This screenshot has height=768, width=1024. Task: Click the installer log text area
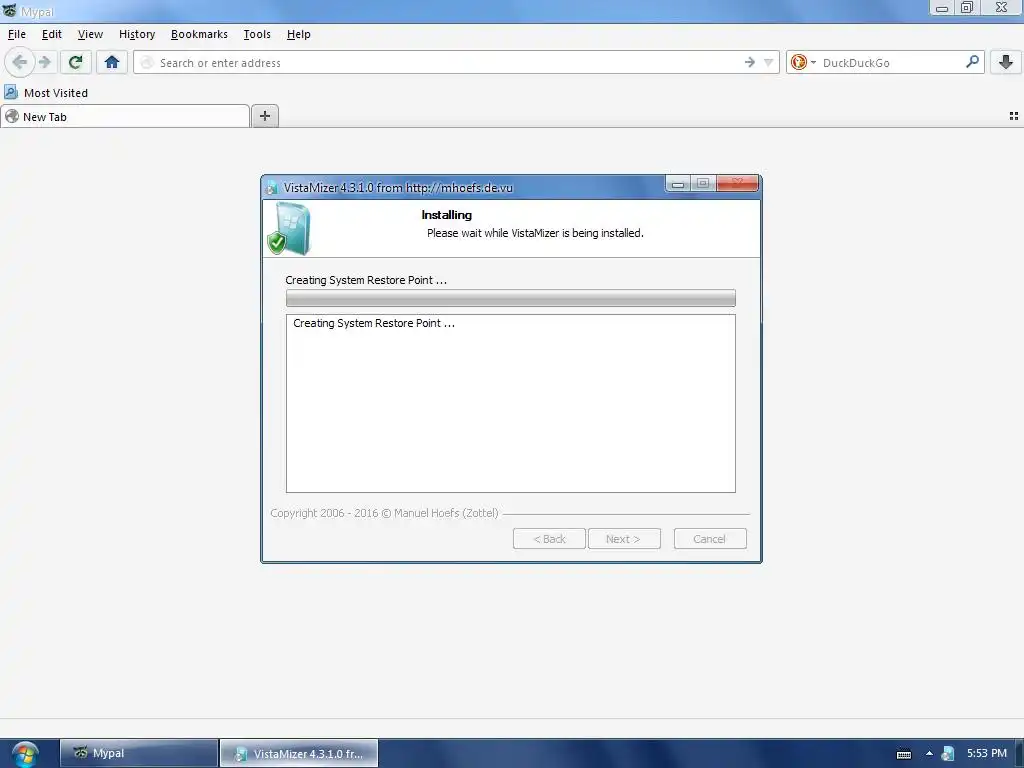(511, 404)
